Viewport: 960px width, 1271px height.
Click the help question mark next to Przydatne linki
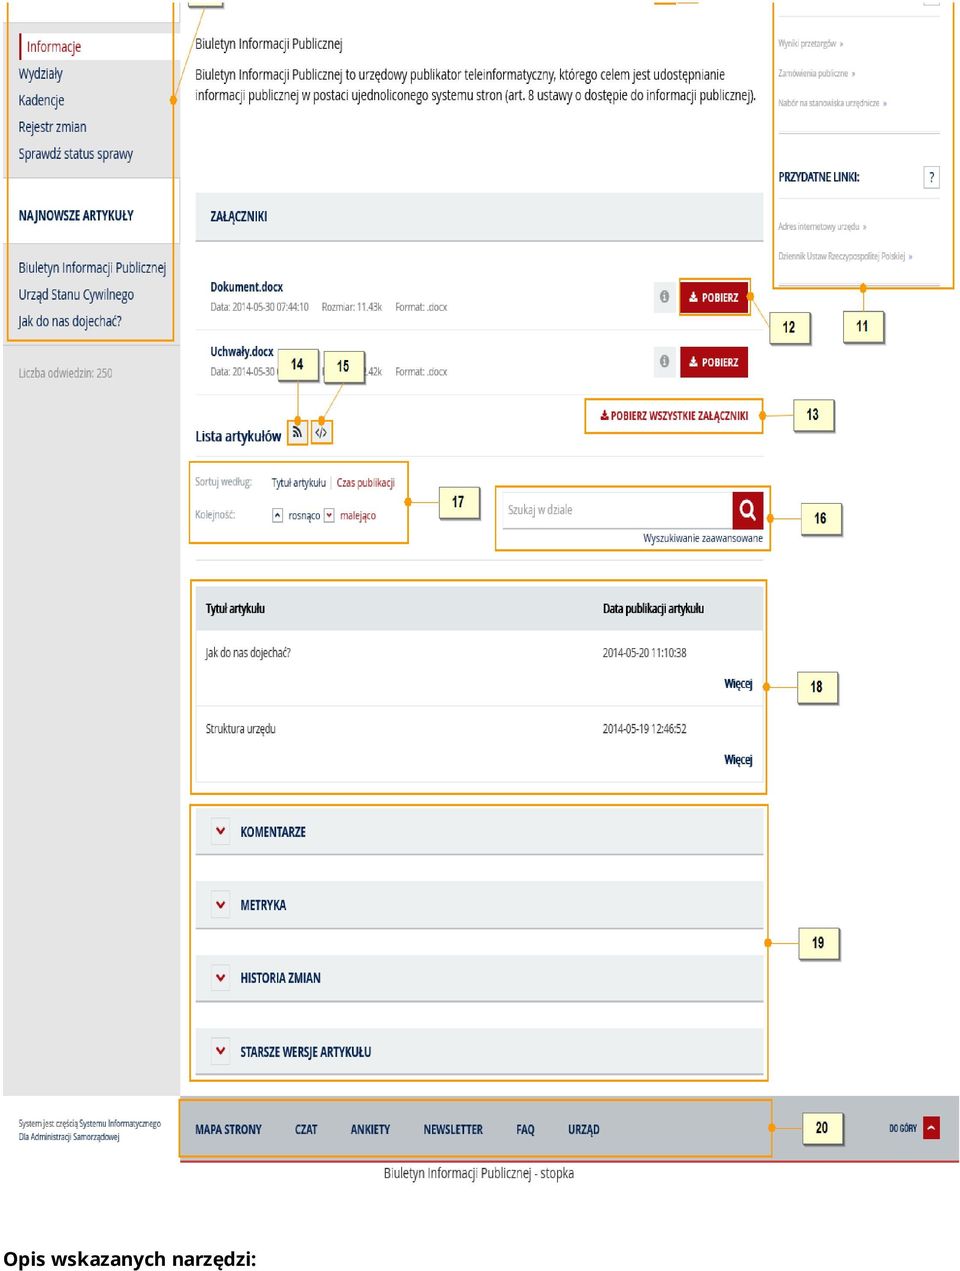pos(931,177)
